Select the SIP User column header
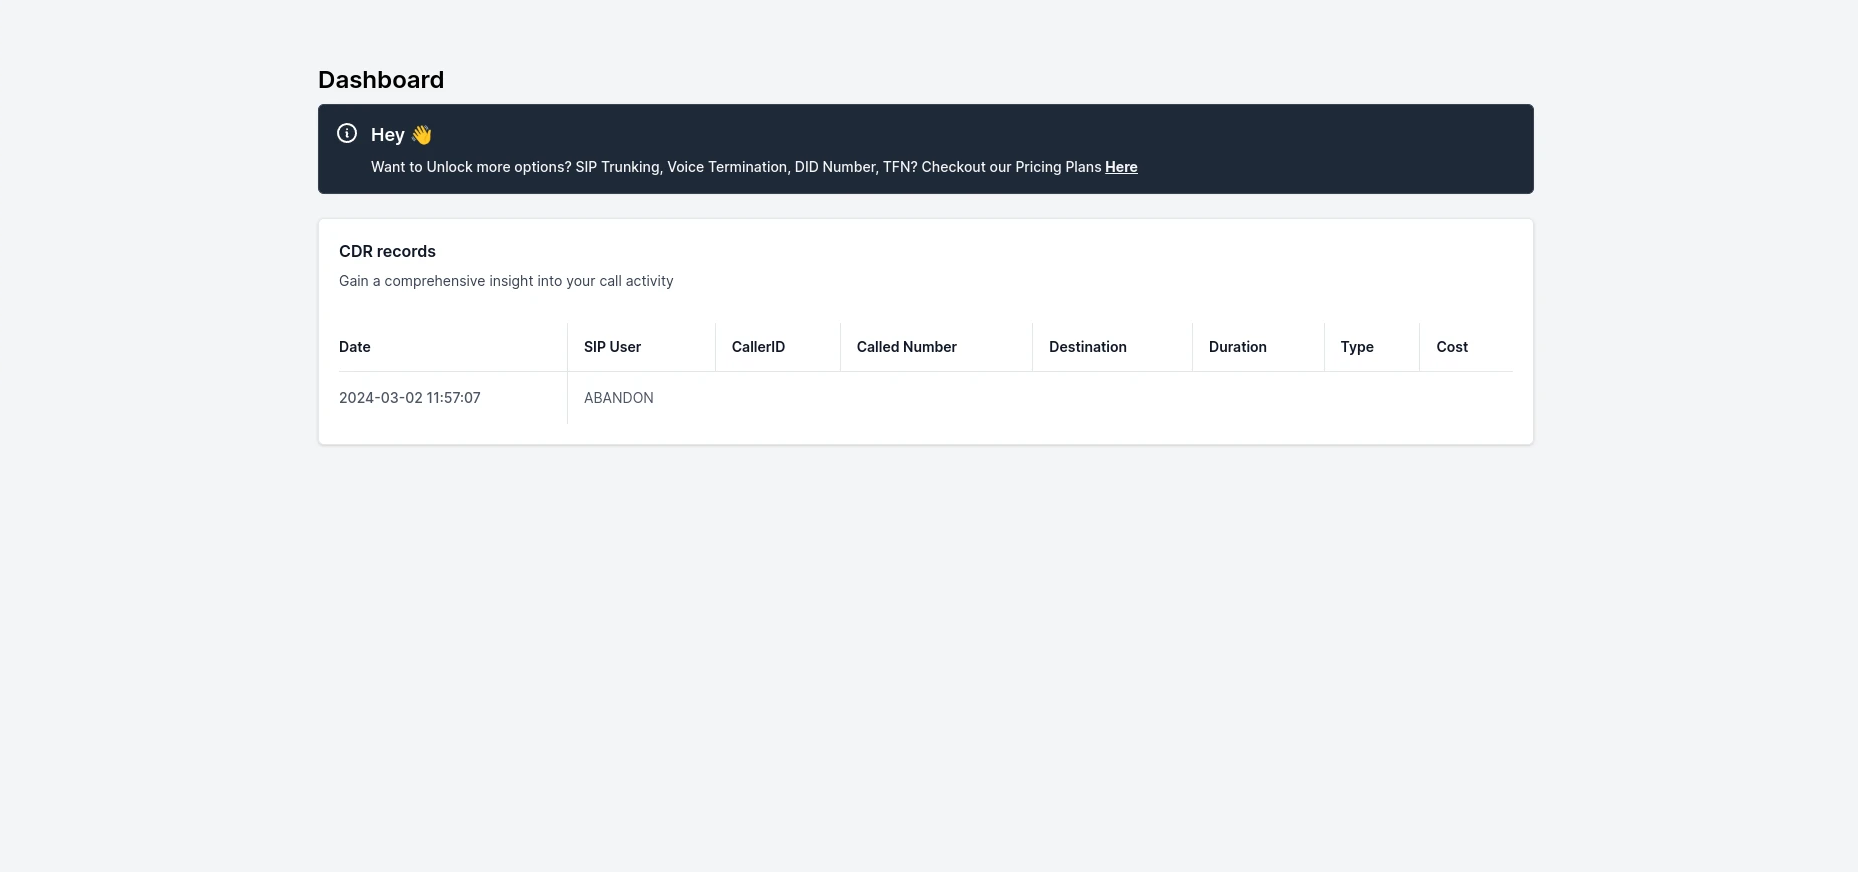 click(x=612, y=347)
